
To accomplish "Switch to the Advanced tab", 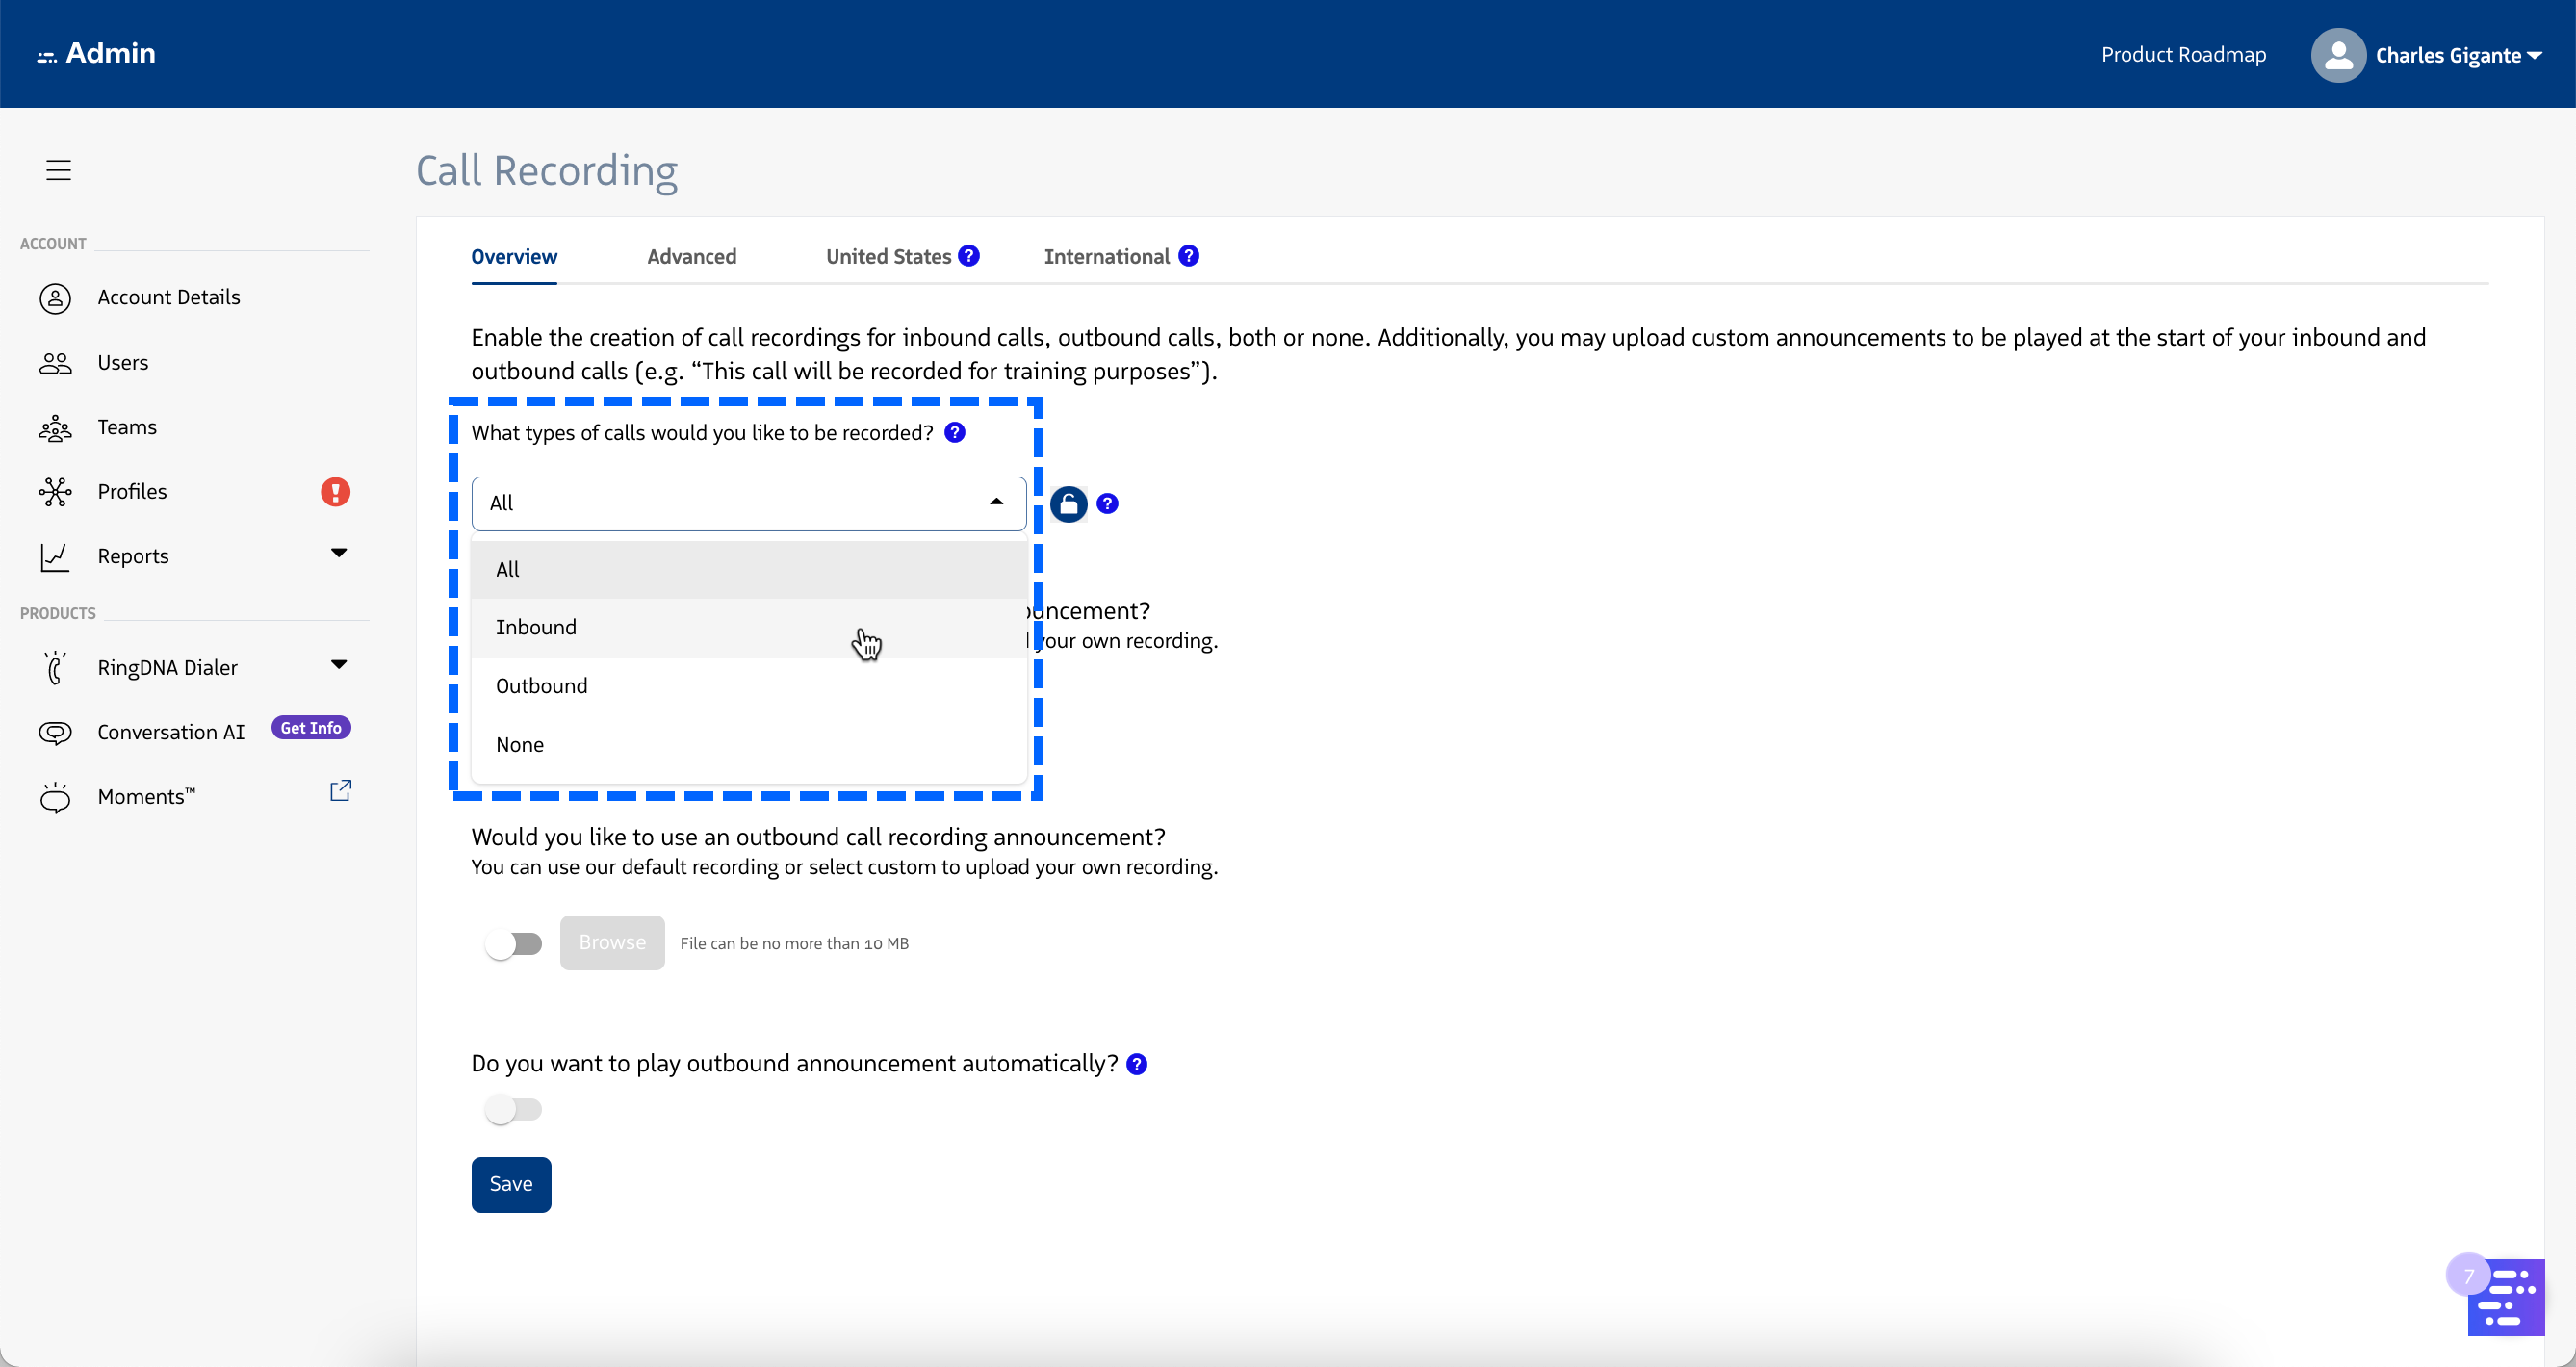I will pos(691,257).
